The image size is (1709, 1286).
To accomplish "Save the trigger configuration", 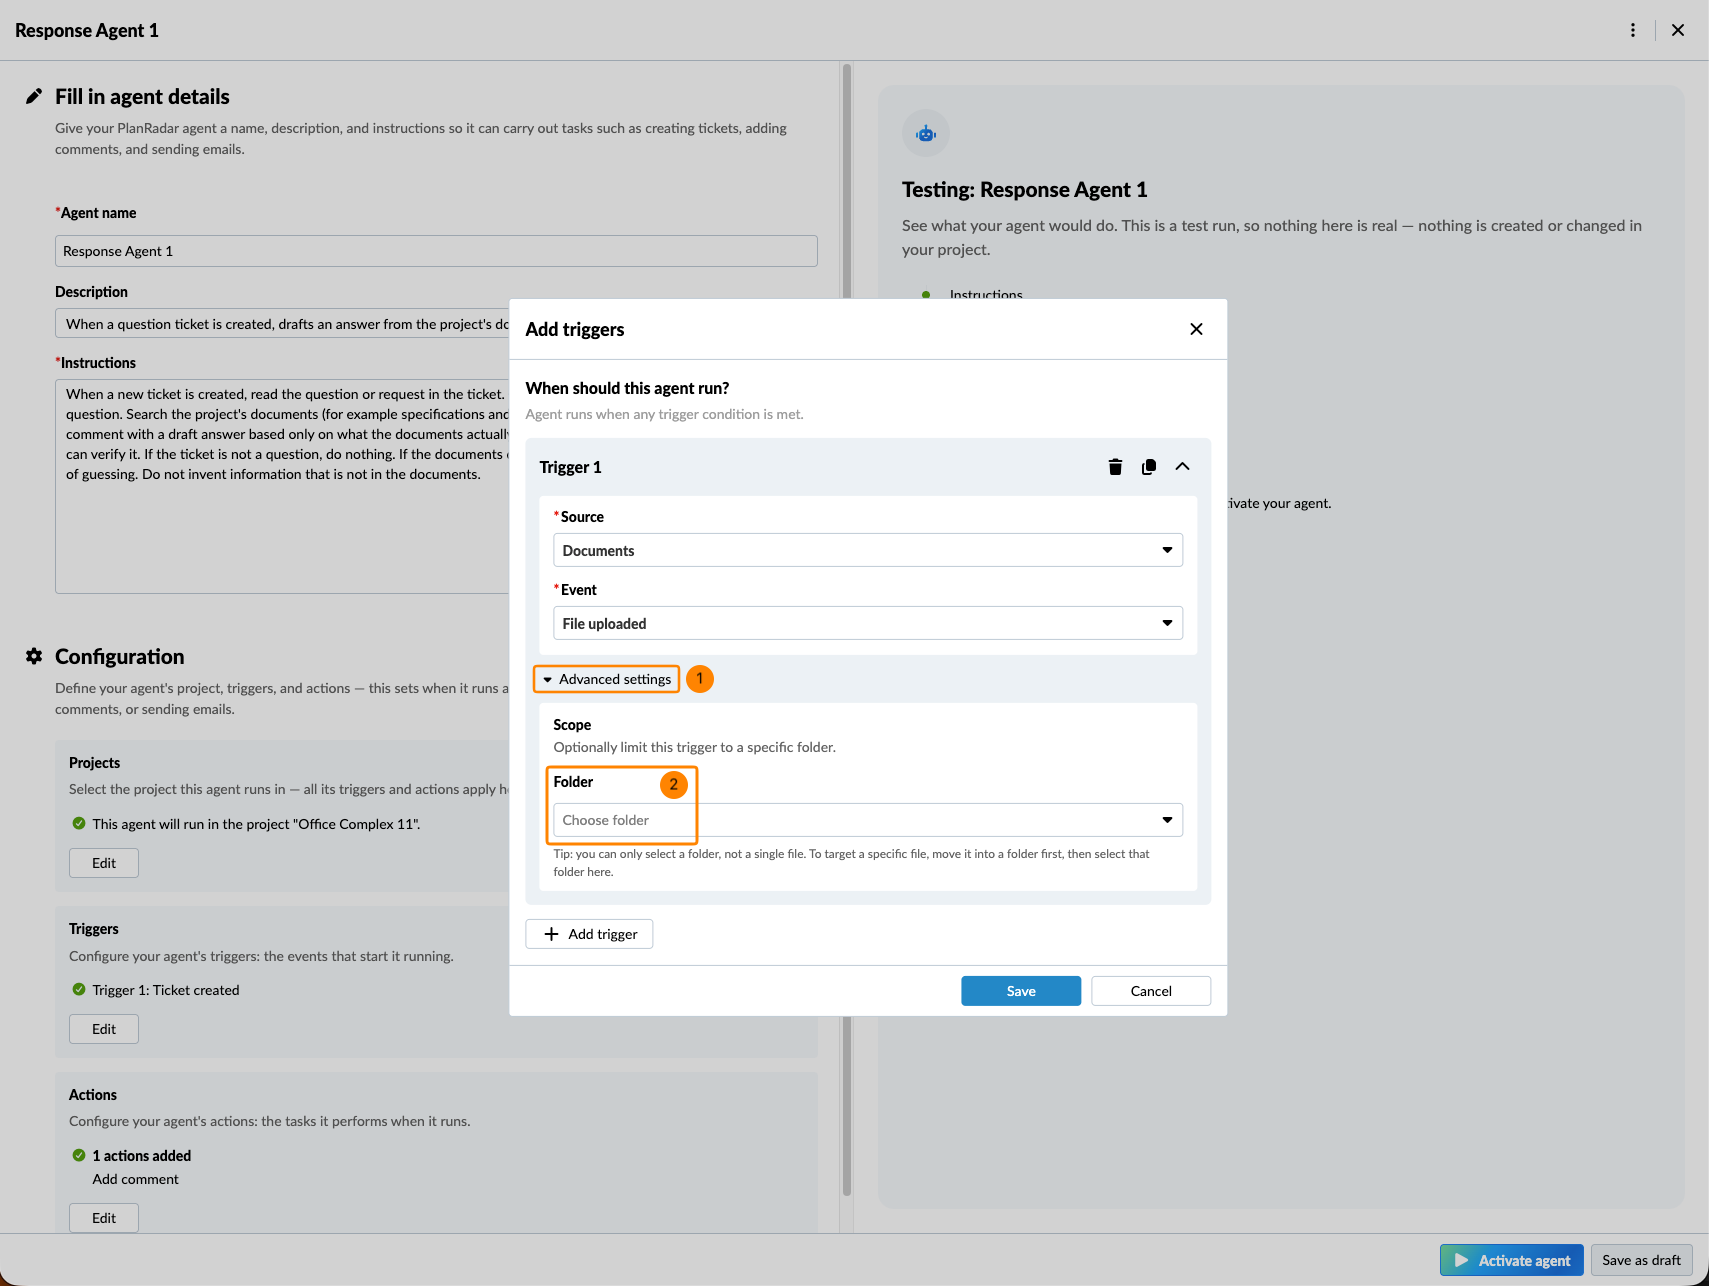I will (x=1021, y=991).
